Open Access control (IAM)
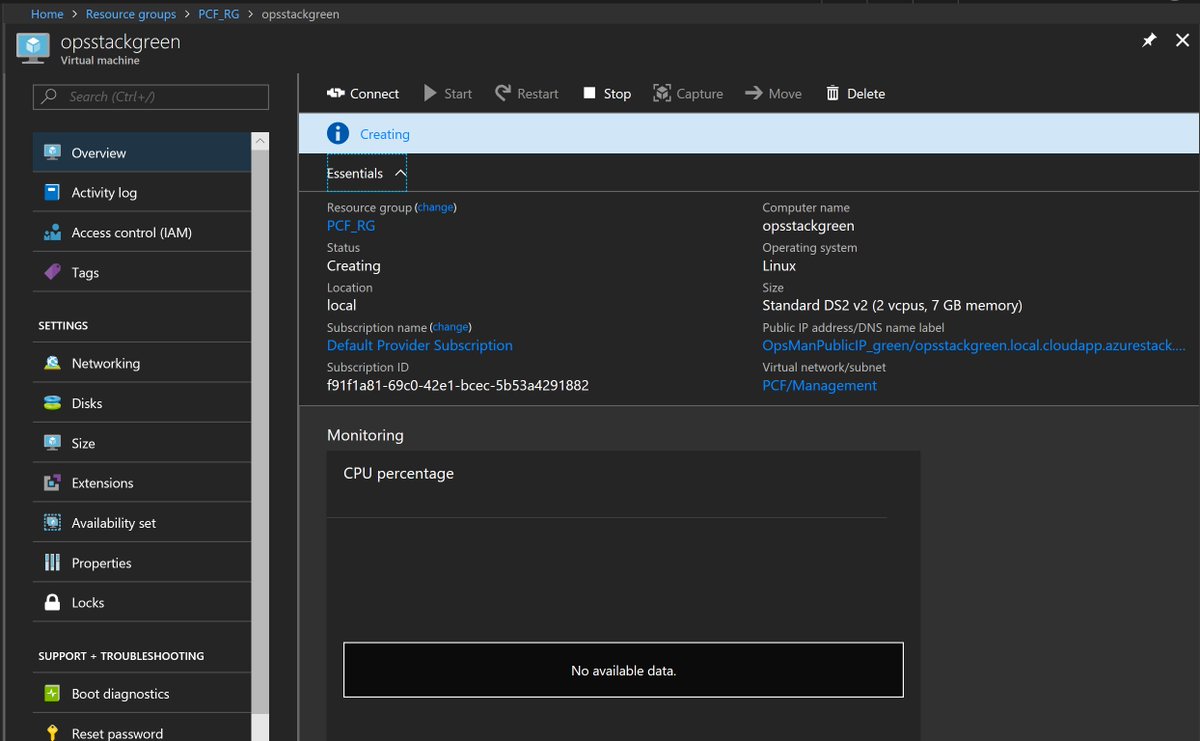The height and width of the screenshot is (741, 1200). coord(142,233)
